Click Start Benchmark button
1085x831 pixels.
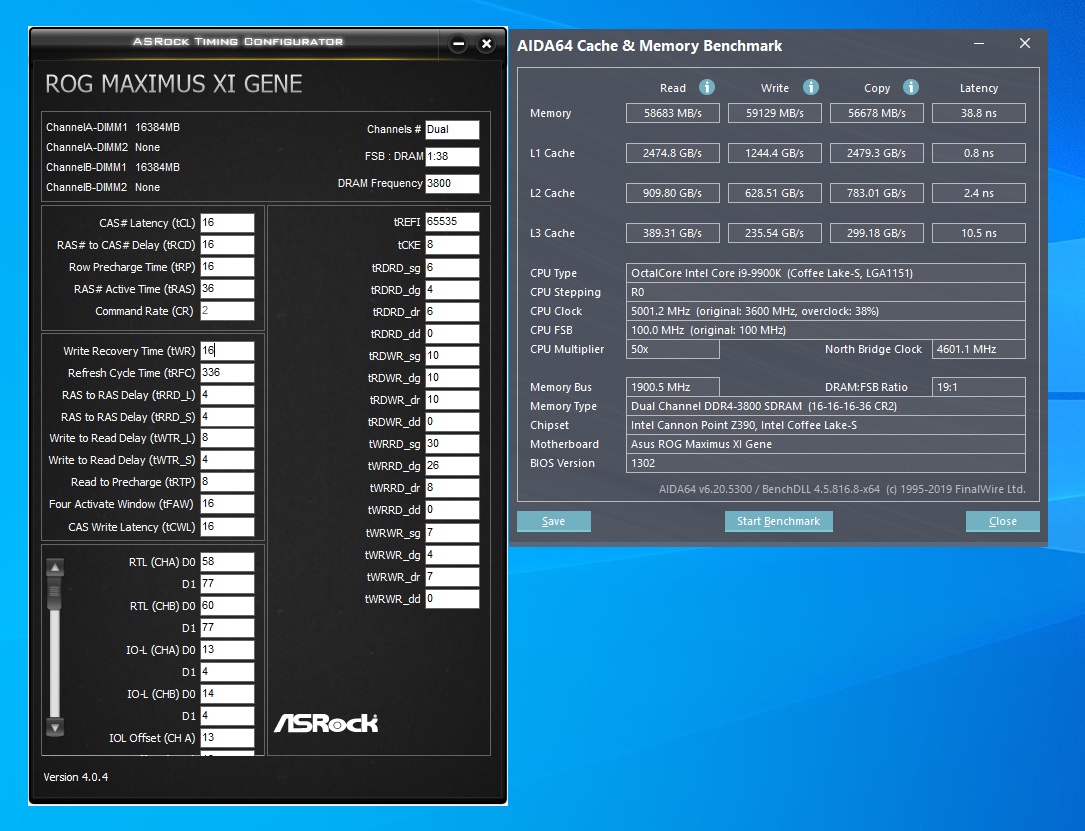coord(778,521)
